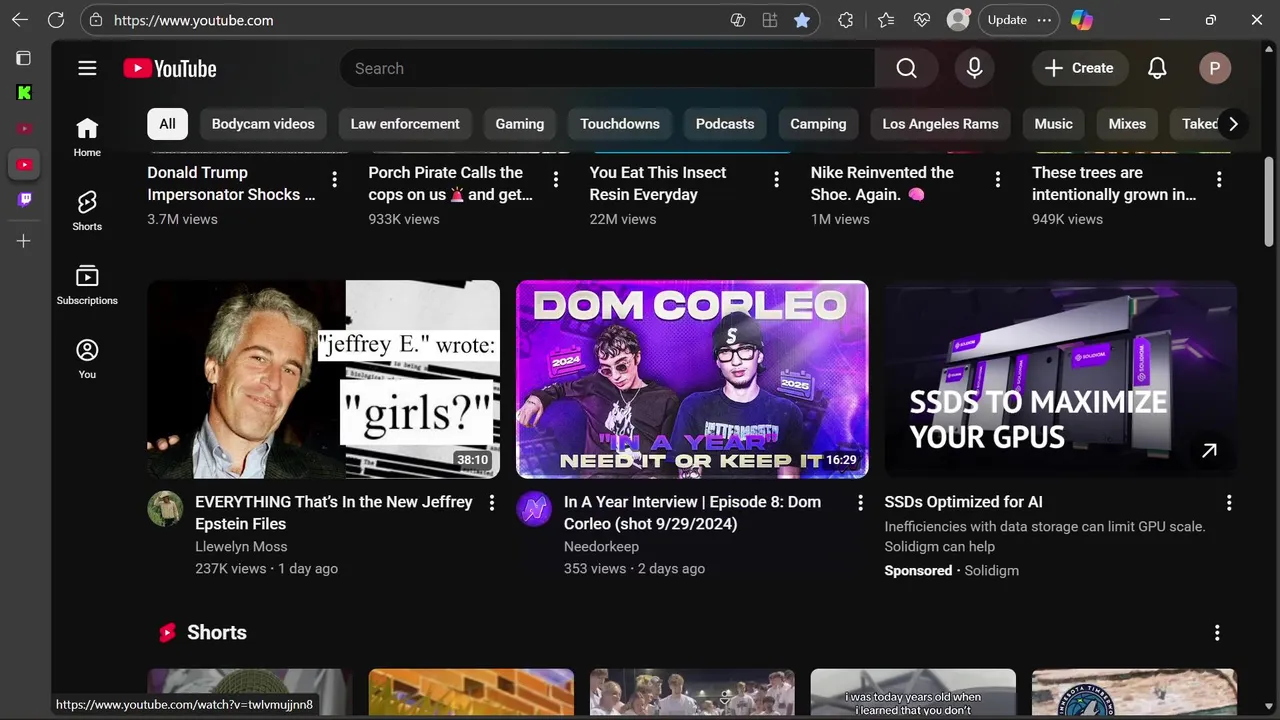Screen dimensions: 1280x720
Task: Click the Create button
Action: tap(1079, 68)
